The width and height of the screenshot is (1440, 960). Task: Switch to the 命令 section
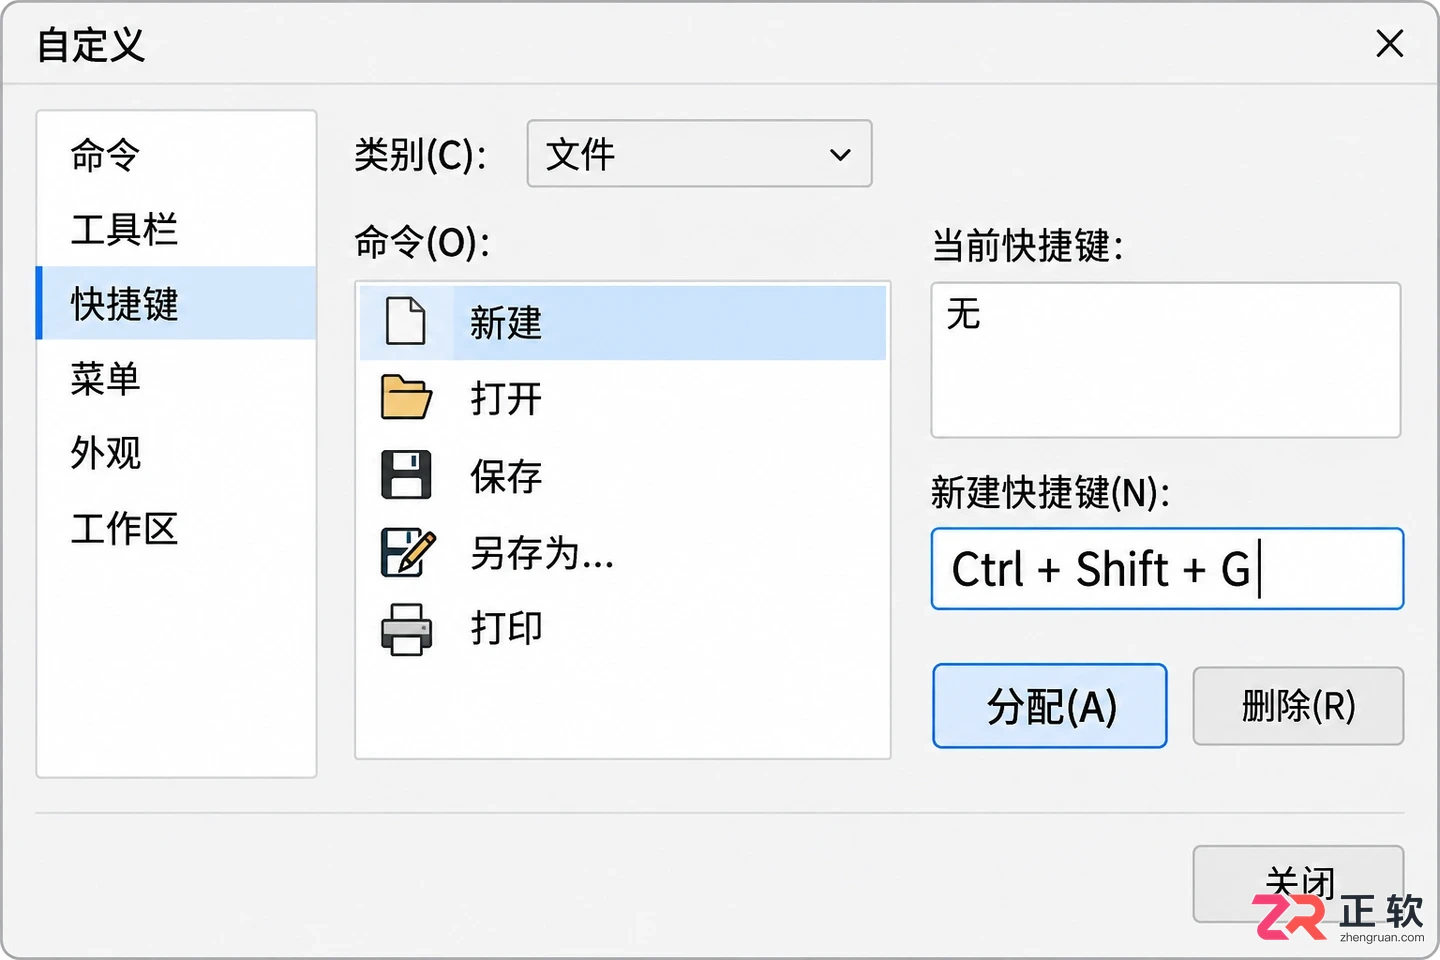[x=105, y=156]
